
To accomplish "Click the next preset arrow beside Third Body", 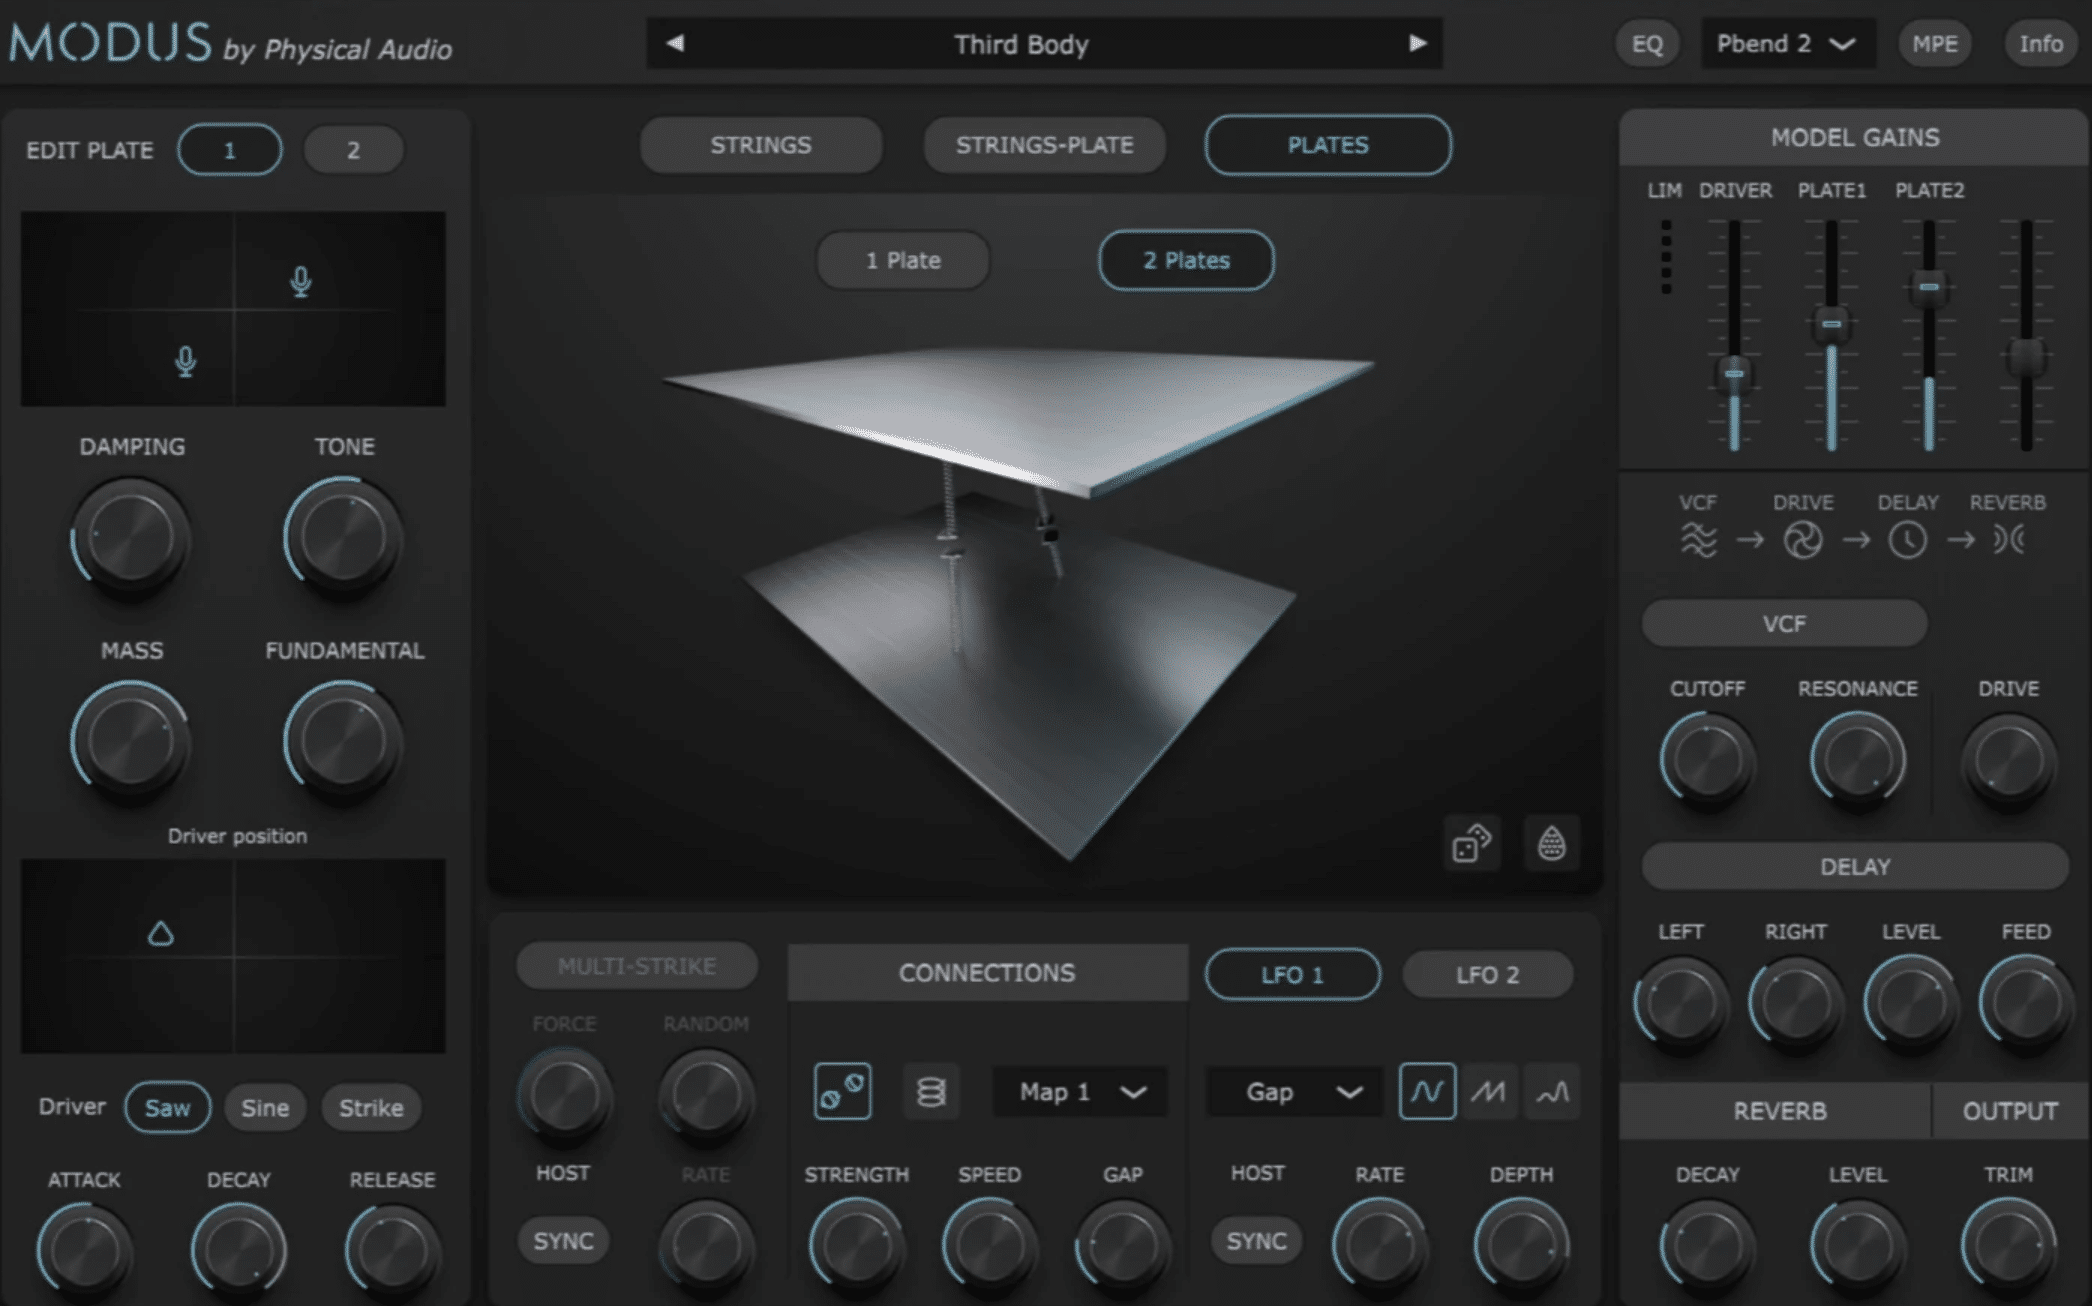I will (x=1417, y=43).
